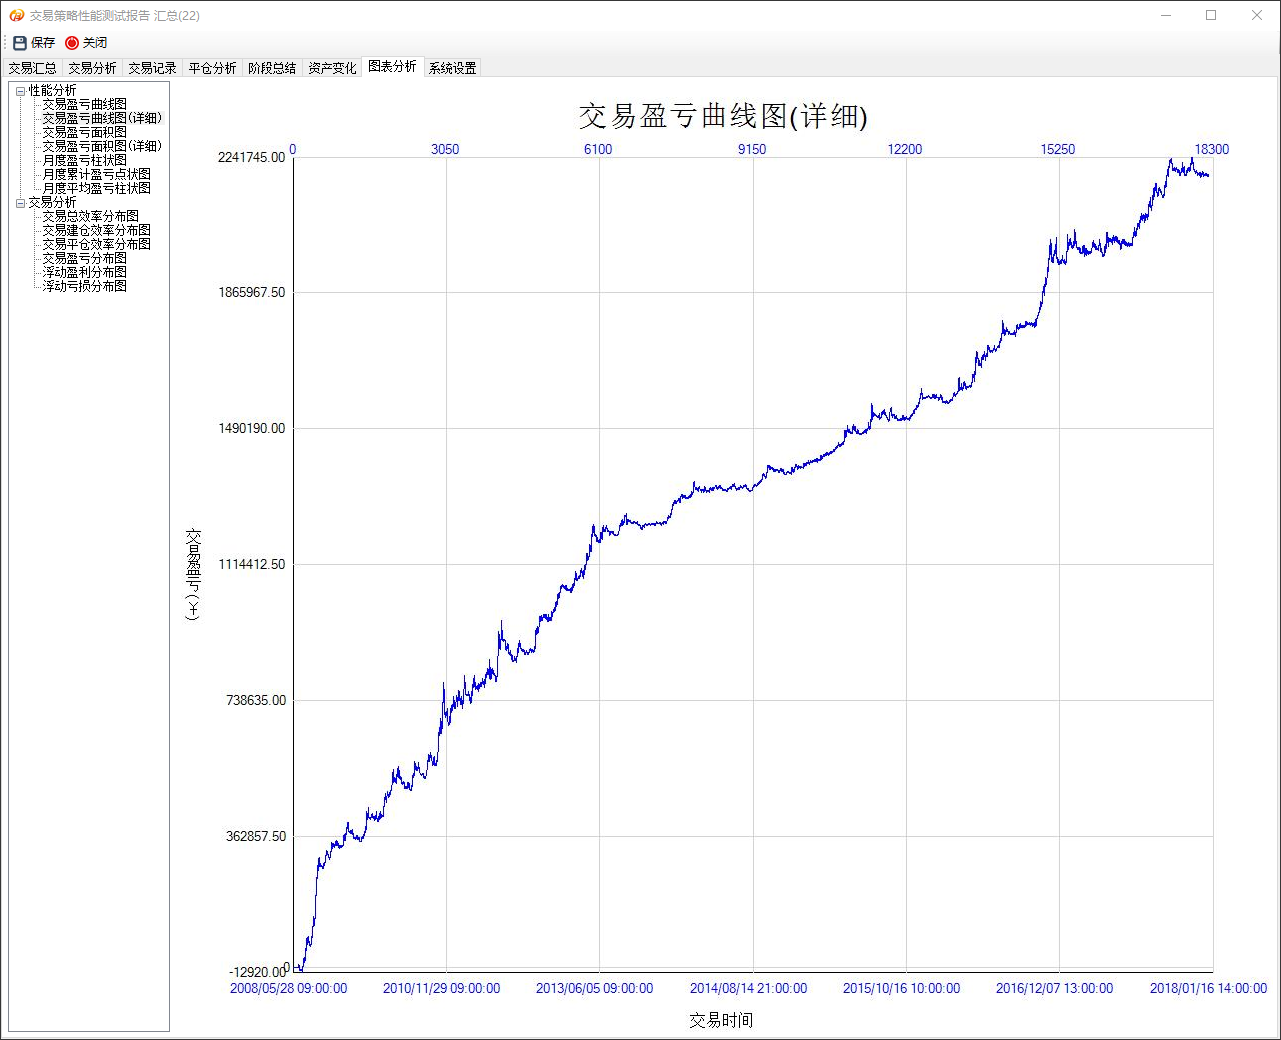Collapse the 交易分析 tree node

pos(20,203)
